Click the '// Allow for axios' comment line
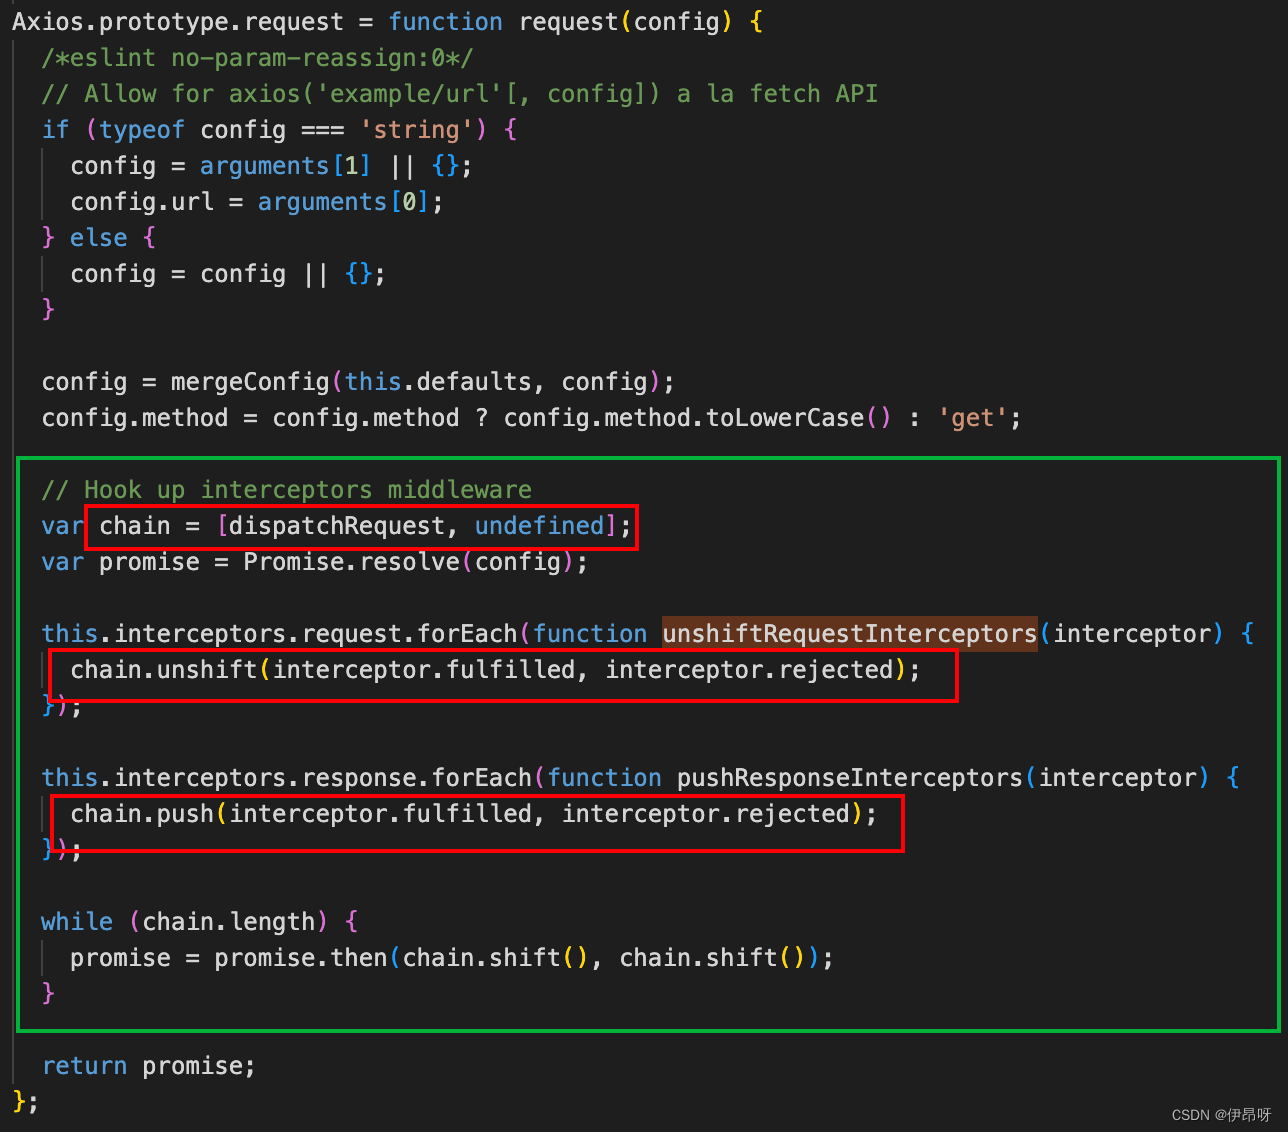This screenshot has height=1132, width=1288. (x=460, y=94)
